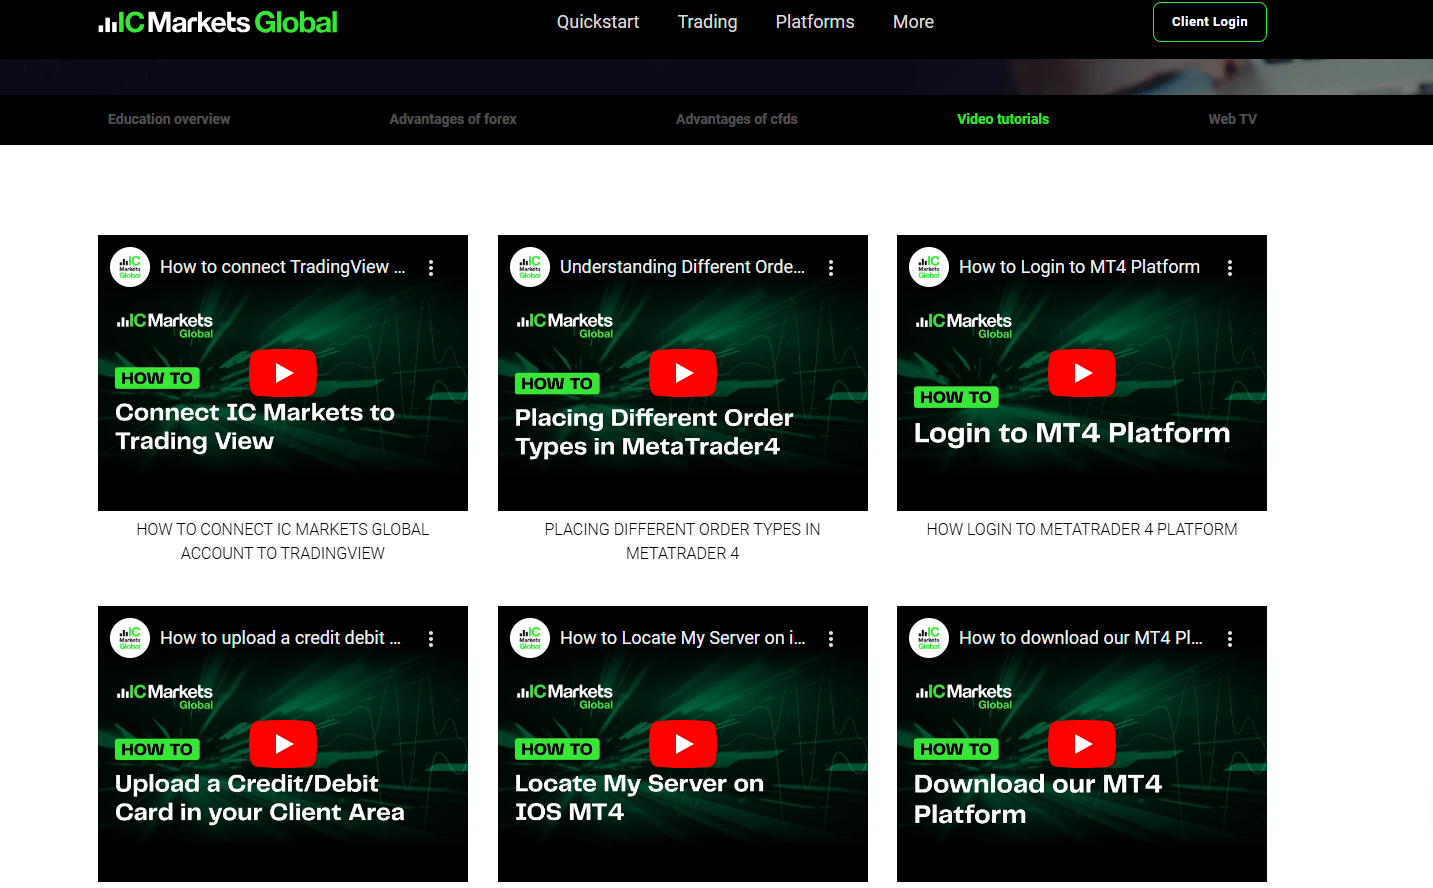Click caption HOW TO CONNECT IC MARKETS GLOBAL ACCOUNT
The width and height of the screenshot is (1433, 888).
tap(283, 541)
